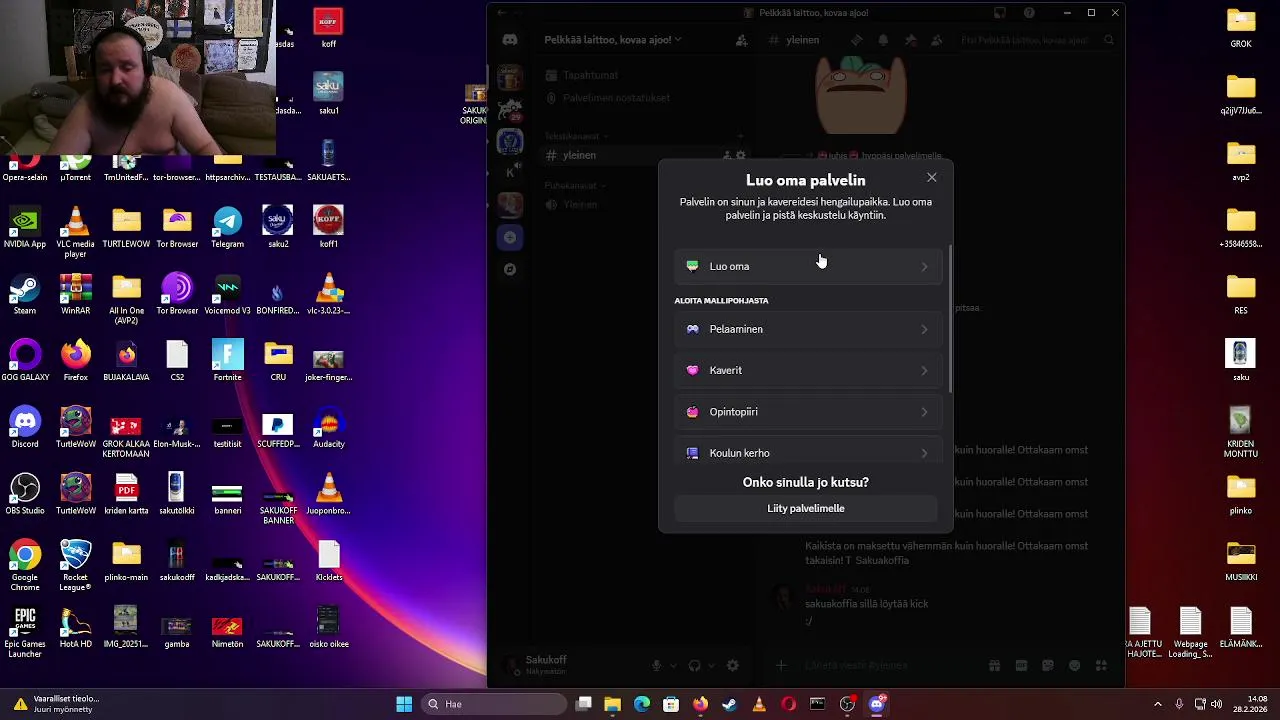
Task: Select the GROK folder on desktop
Action: click(1241, 27)
